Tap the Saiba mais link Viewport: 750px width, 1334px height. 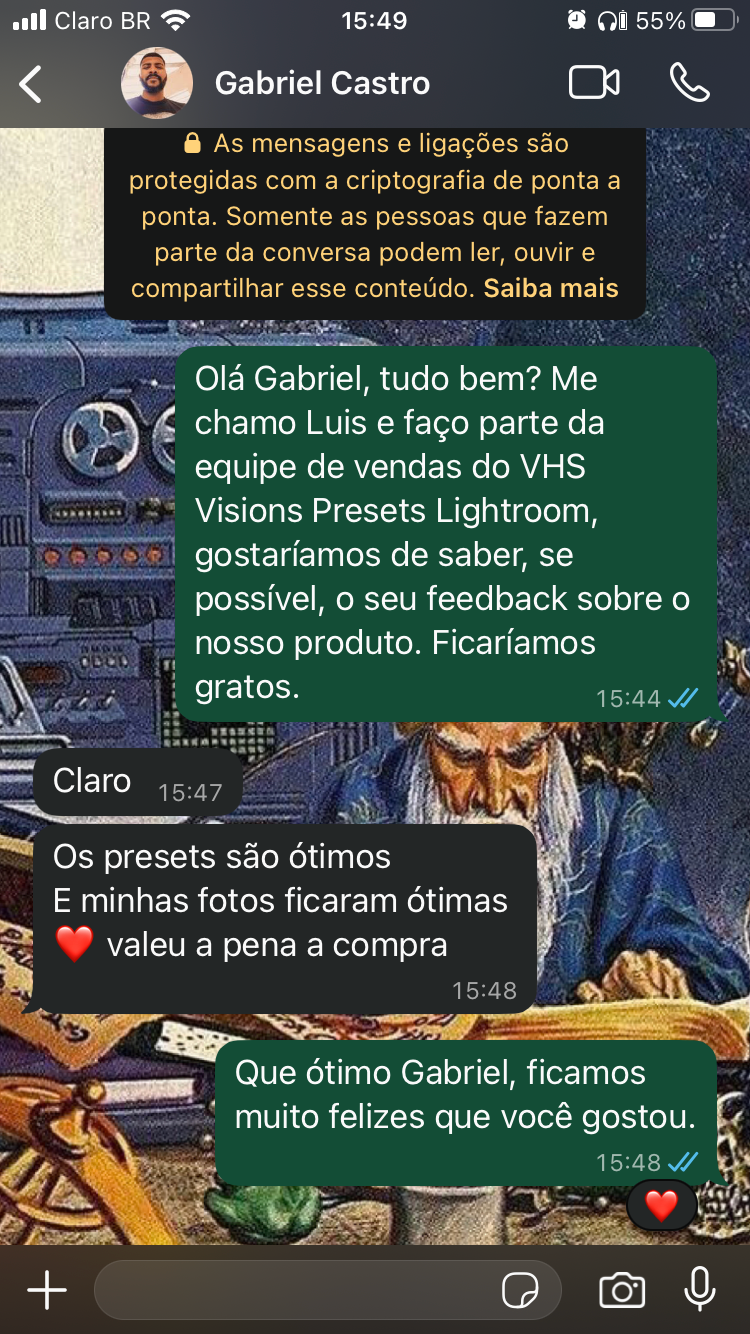pyautogui.click(x=551, y=289)
